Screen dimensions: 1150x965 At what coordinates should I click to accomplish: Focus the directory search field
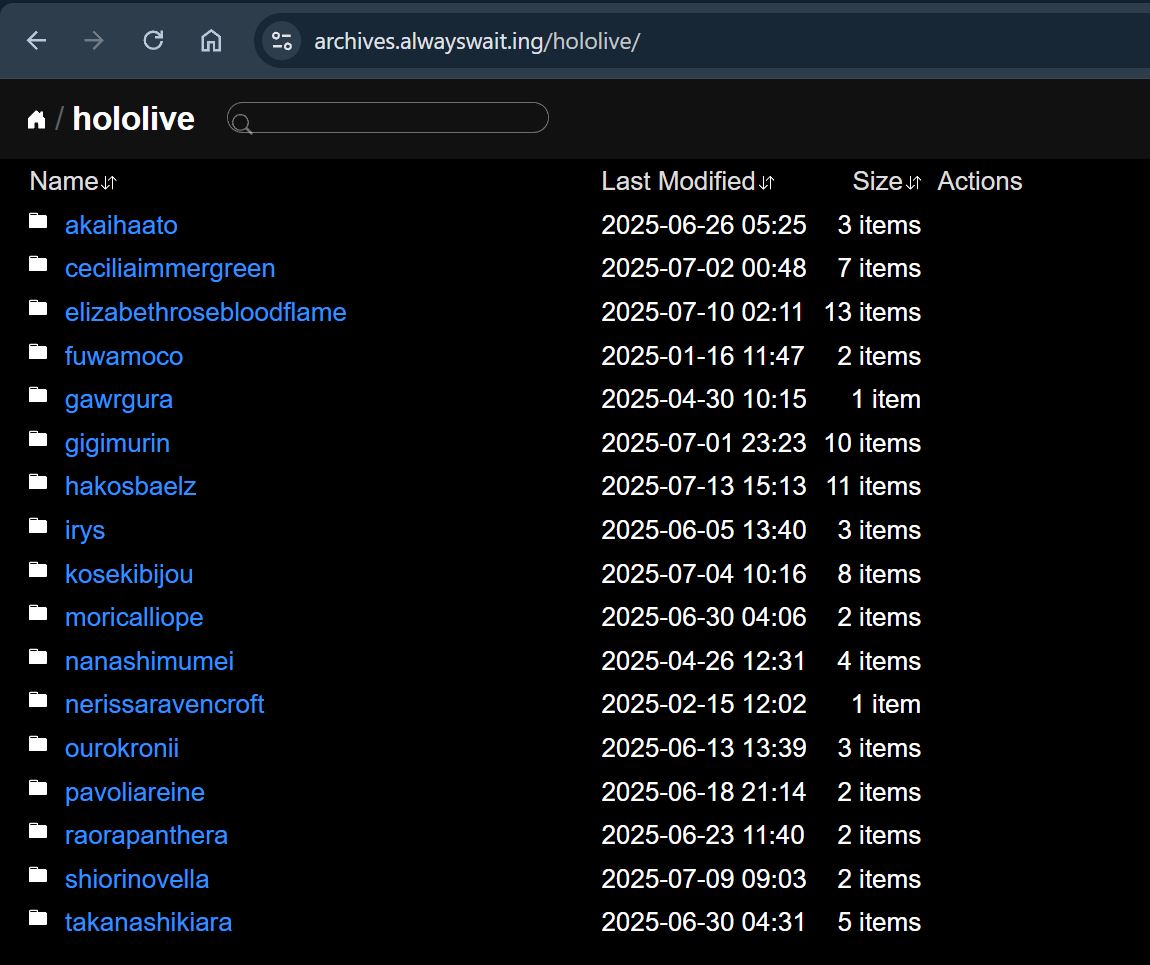[388, 118]
